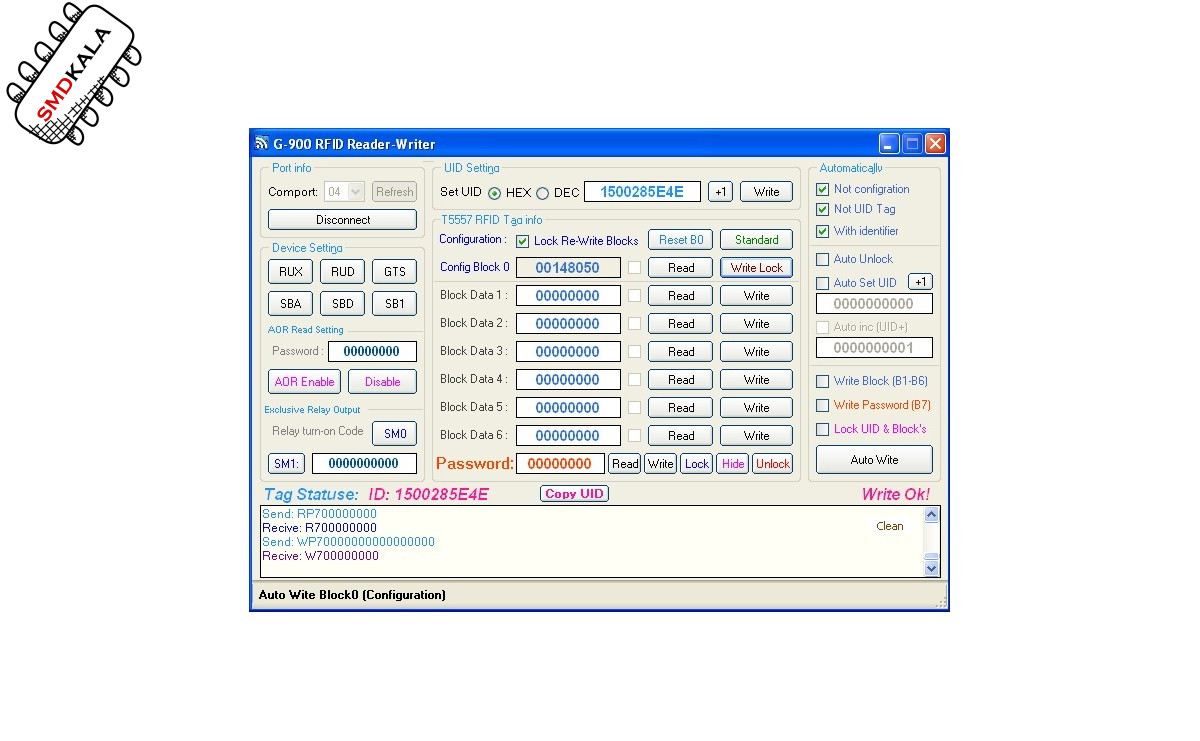Image resolution: width=1200 pixels, height=741 pixels.
Task: Click the GTS device setting button
Action: click(x=394, y=272)
